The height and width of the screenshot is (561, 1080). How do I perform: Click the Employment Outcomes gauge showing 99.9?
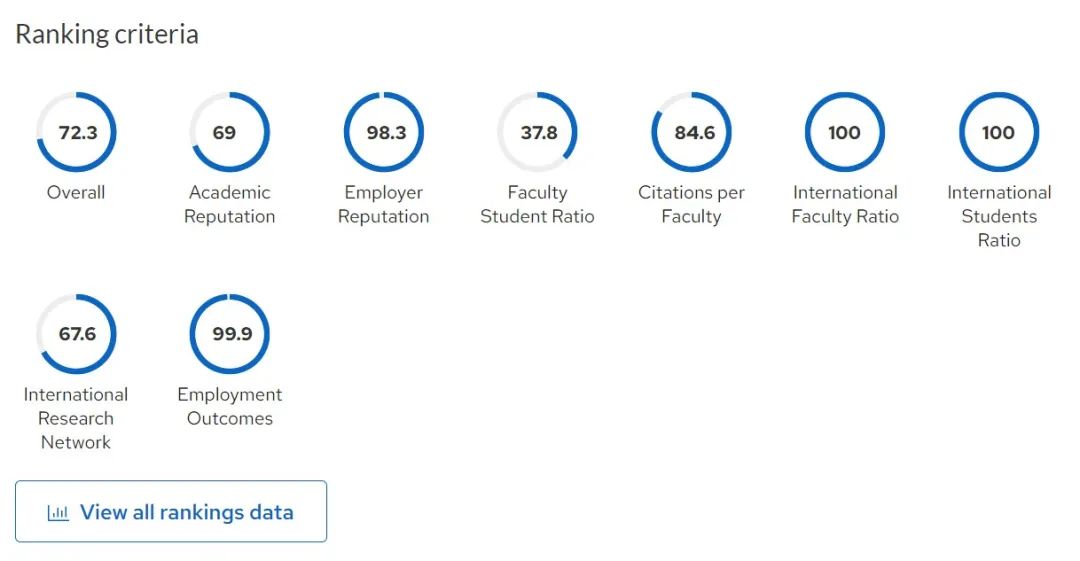[x=230, y=334]
